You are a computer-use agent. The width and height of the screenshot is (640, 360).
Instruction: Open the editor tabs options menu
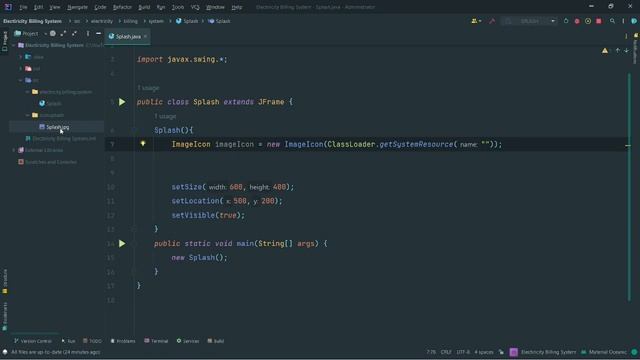[x=626, y=36]
